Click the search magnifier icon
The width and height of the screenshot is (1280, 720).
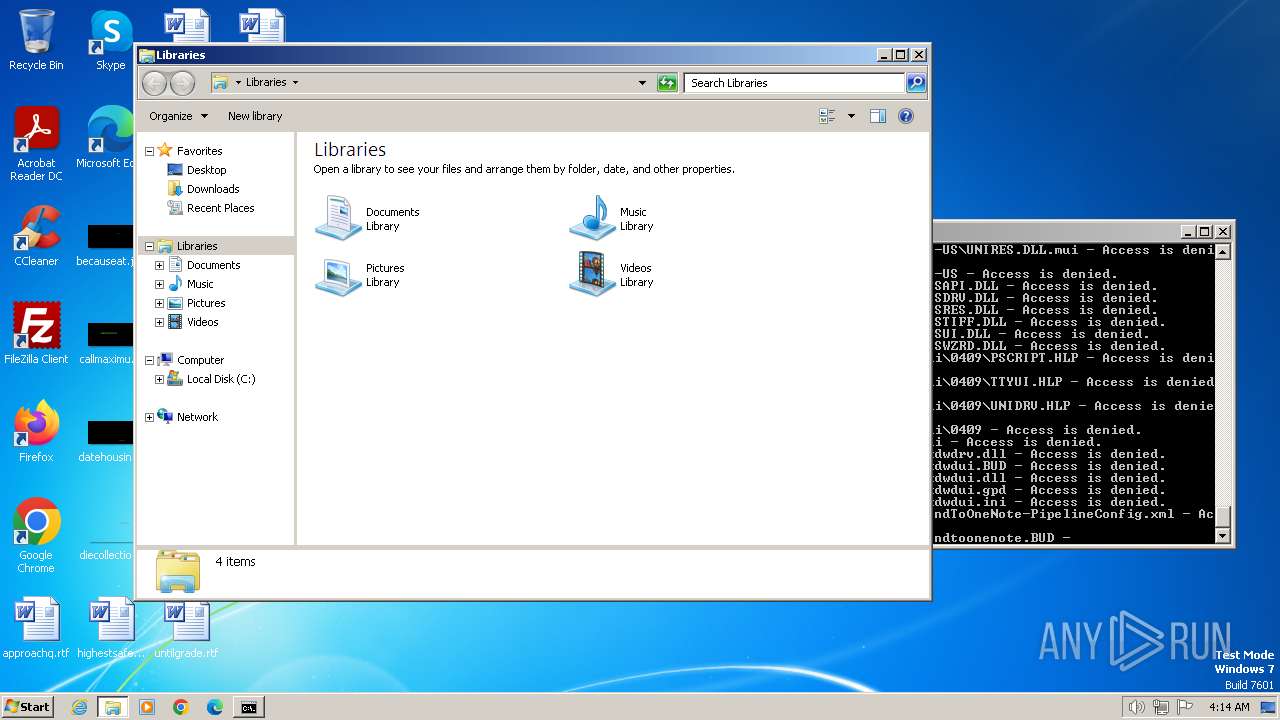[x=915, y=83]
